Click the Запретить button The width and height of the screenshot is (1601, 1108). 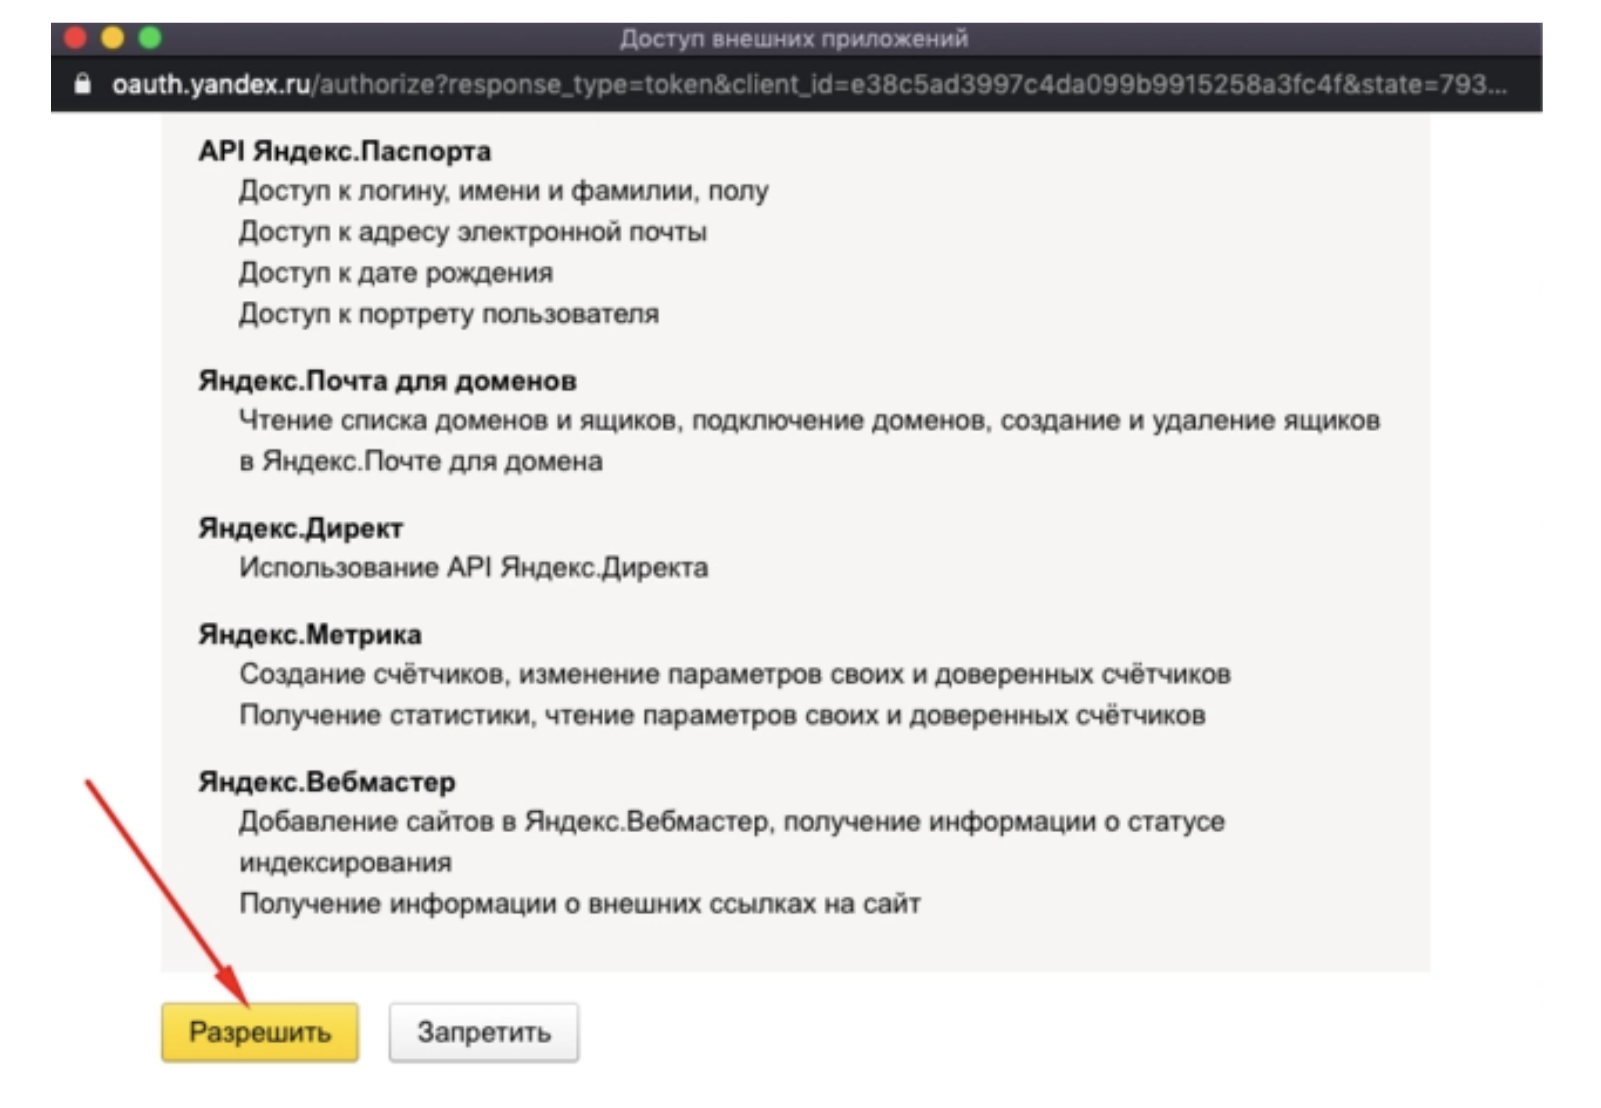[484, 1032]
